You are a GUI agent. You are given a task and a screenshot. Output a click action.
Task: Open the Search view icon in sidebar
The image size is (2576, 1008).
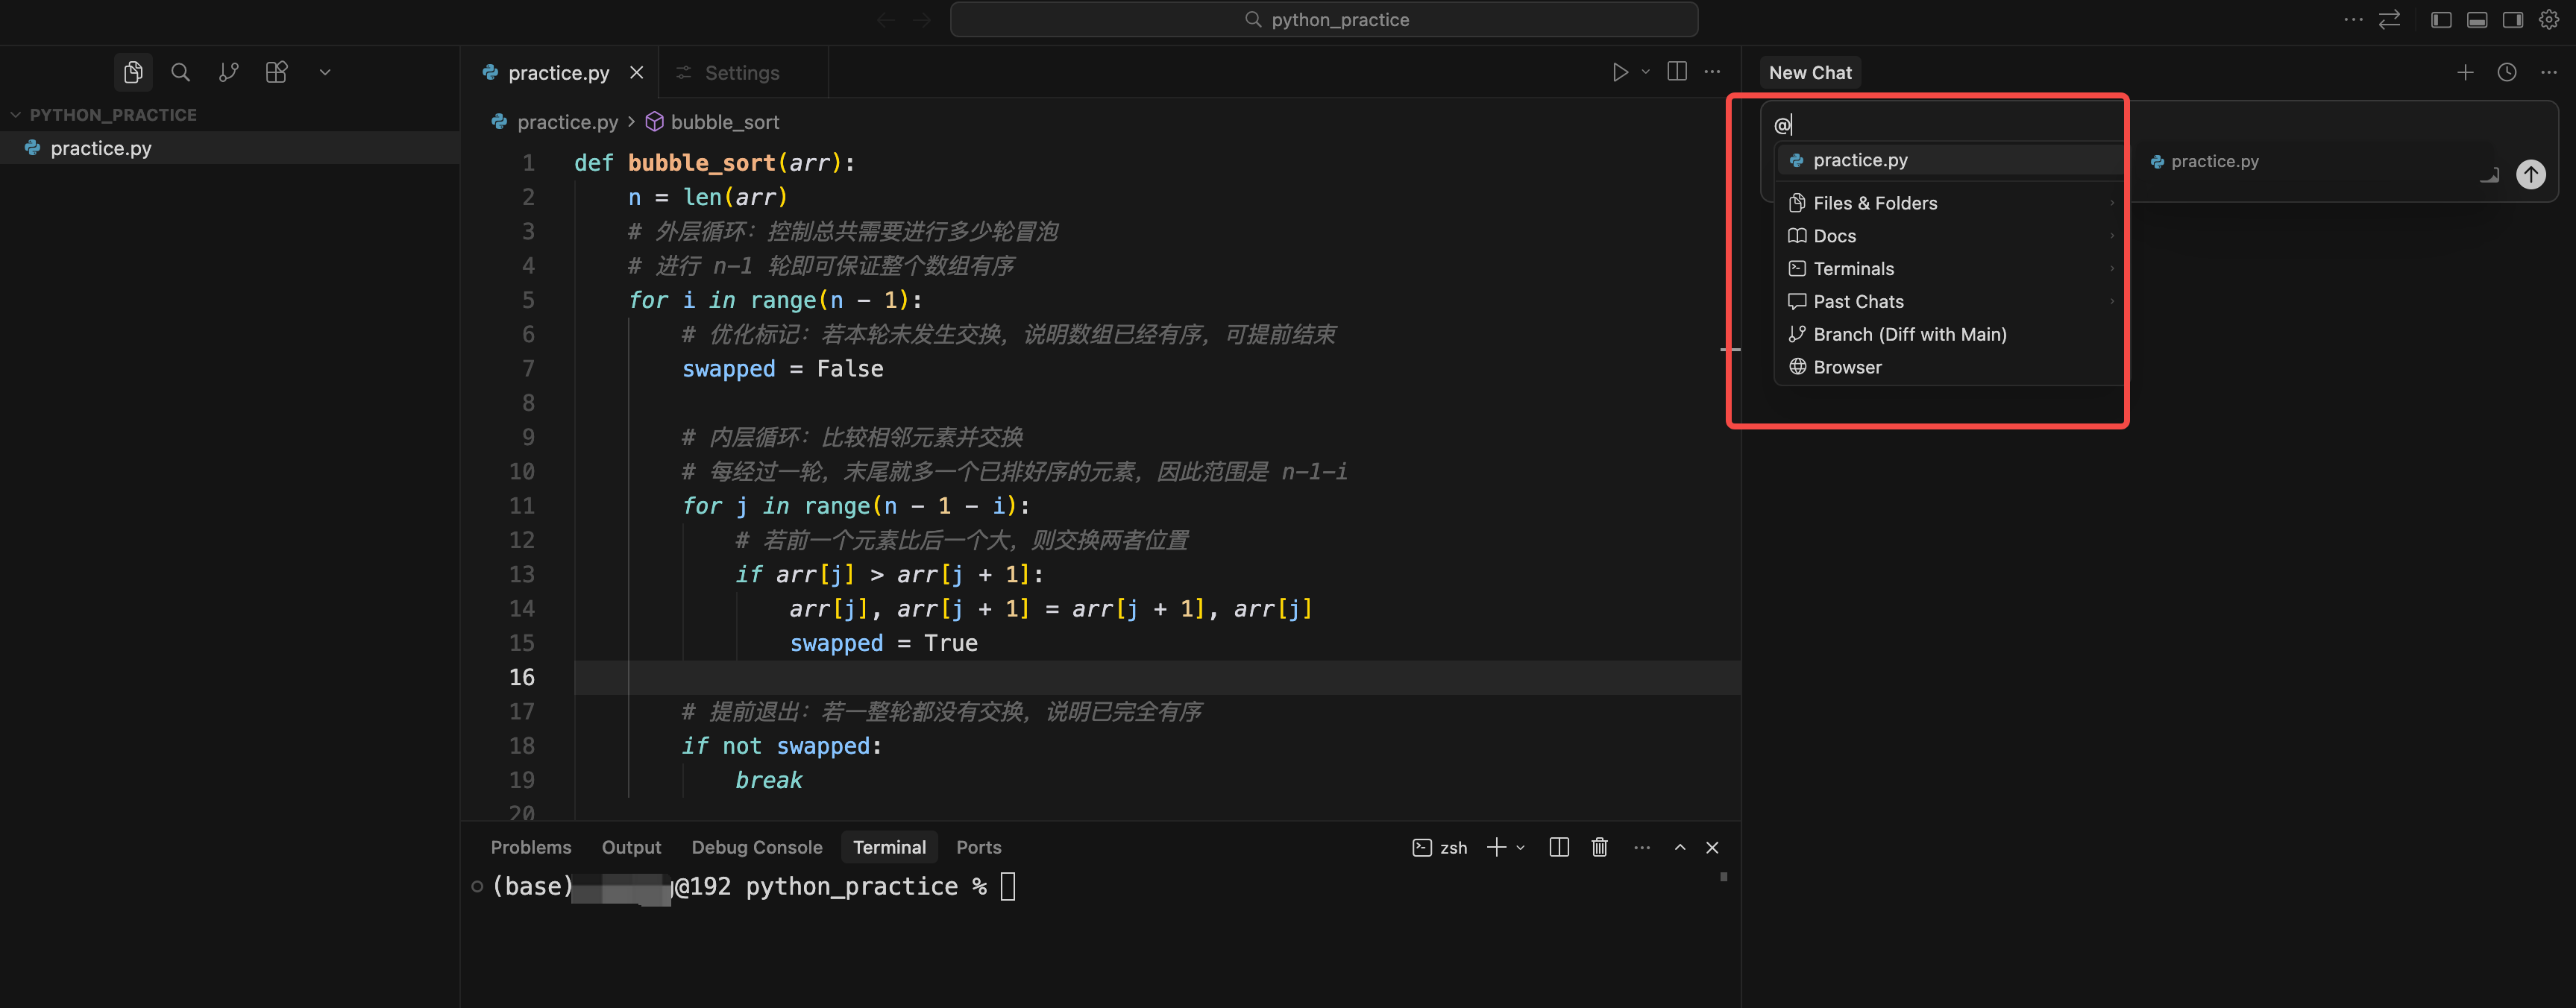[x=181, y=72]
